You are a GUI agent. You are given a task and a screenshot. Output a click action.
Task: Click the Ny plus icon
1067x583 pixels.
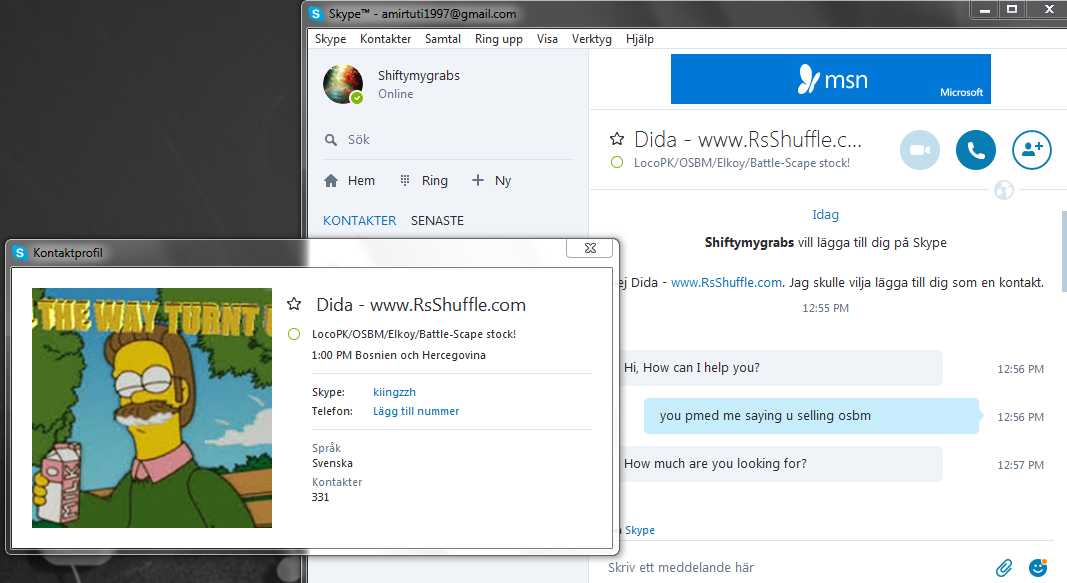(478, 180)
